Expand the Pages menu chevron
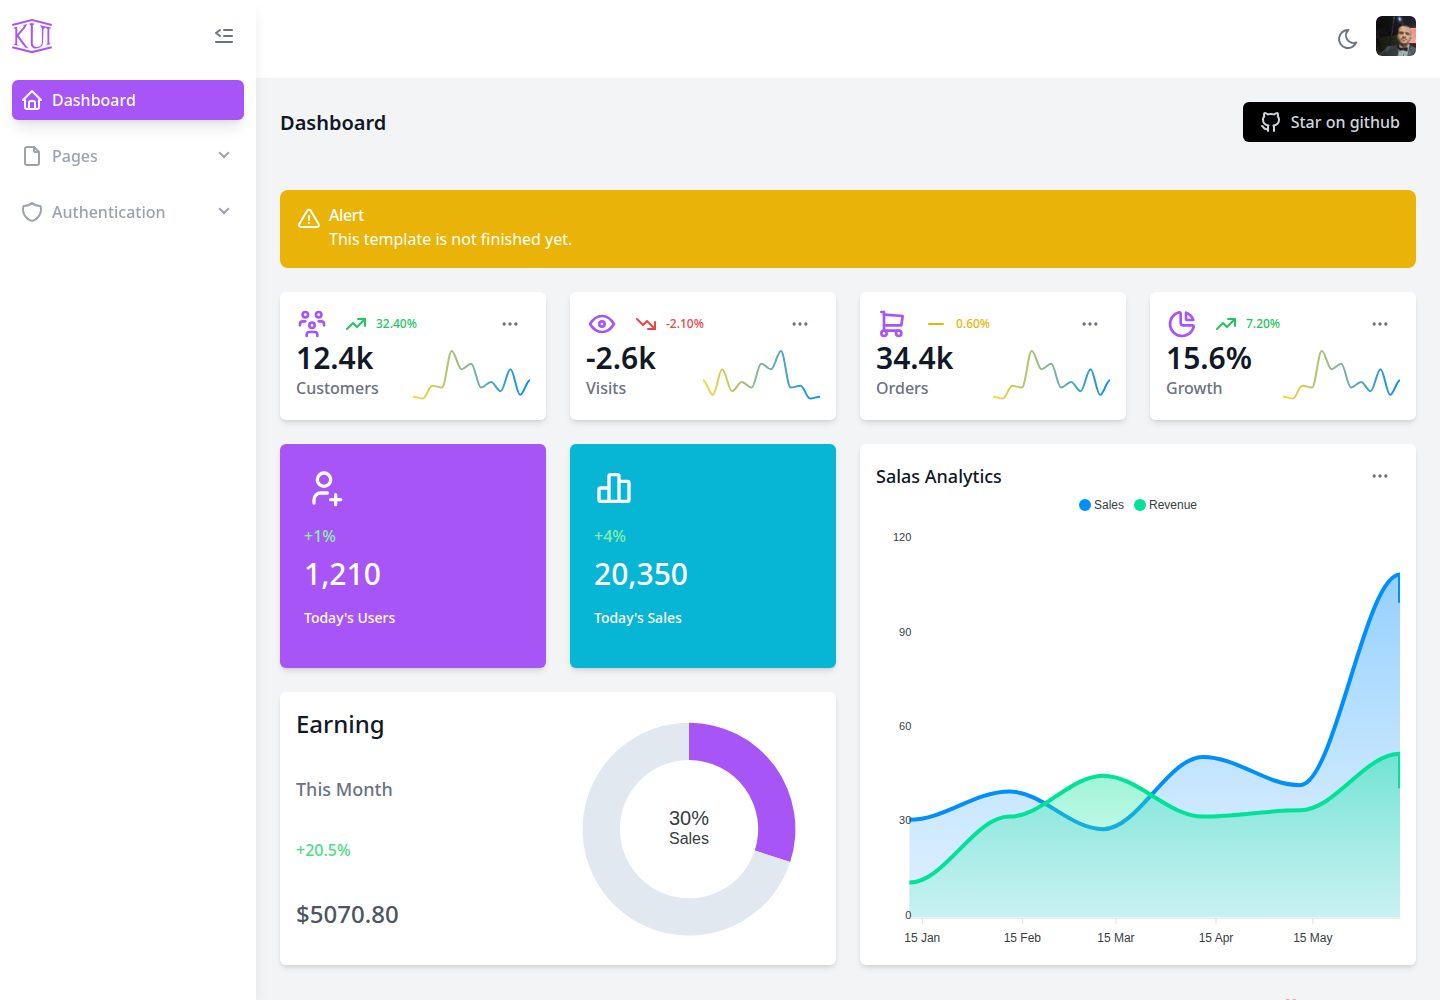This screenshot has height=1000, width=1440. [224, 155]
